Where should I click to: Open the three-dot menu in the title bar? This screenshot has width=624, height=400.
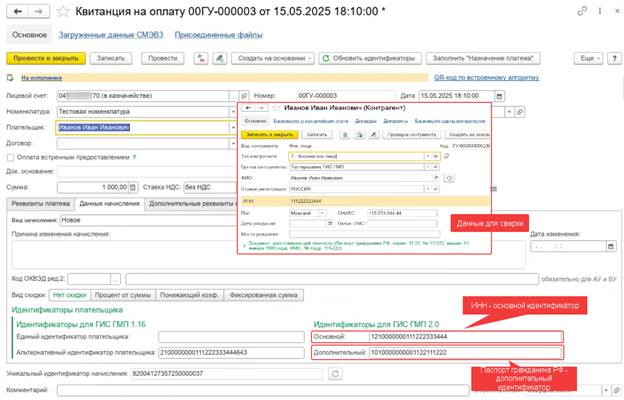click(600, 11)
